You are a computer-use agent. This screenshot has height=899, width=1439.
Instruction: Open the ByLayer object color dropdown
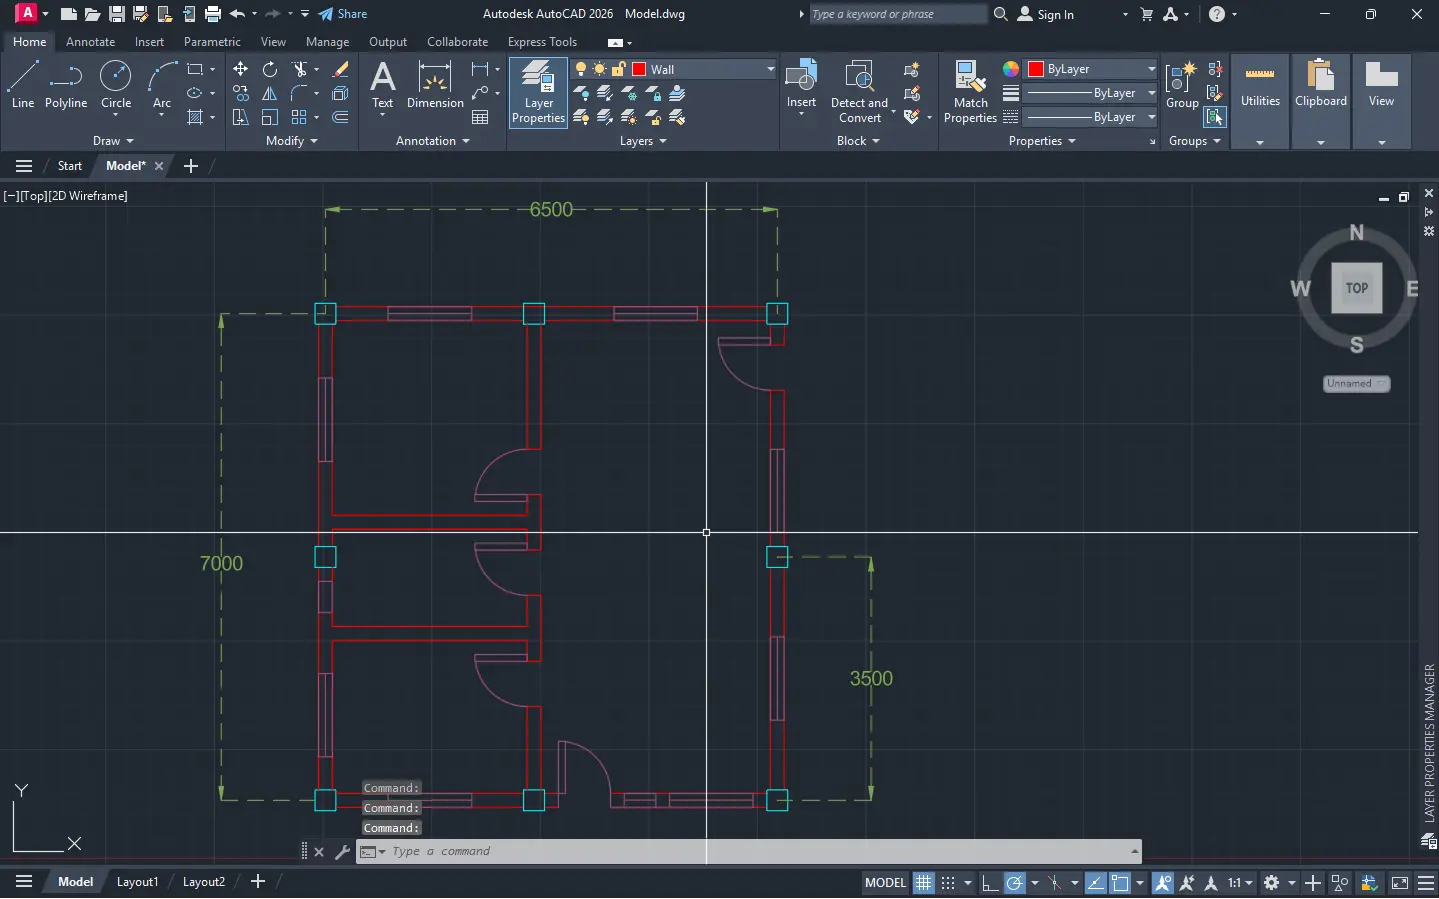coord(1152,69)
